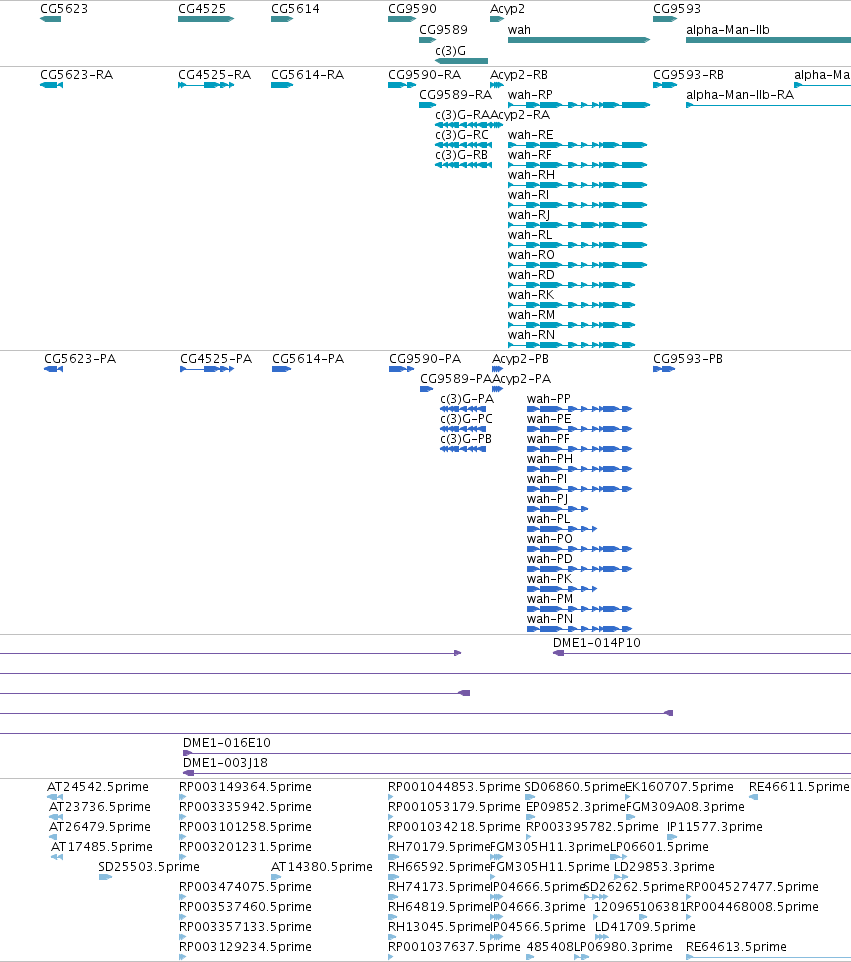
Task: Select the CG9593 gene label
Action: pos(677,9)
